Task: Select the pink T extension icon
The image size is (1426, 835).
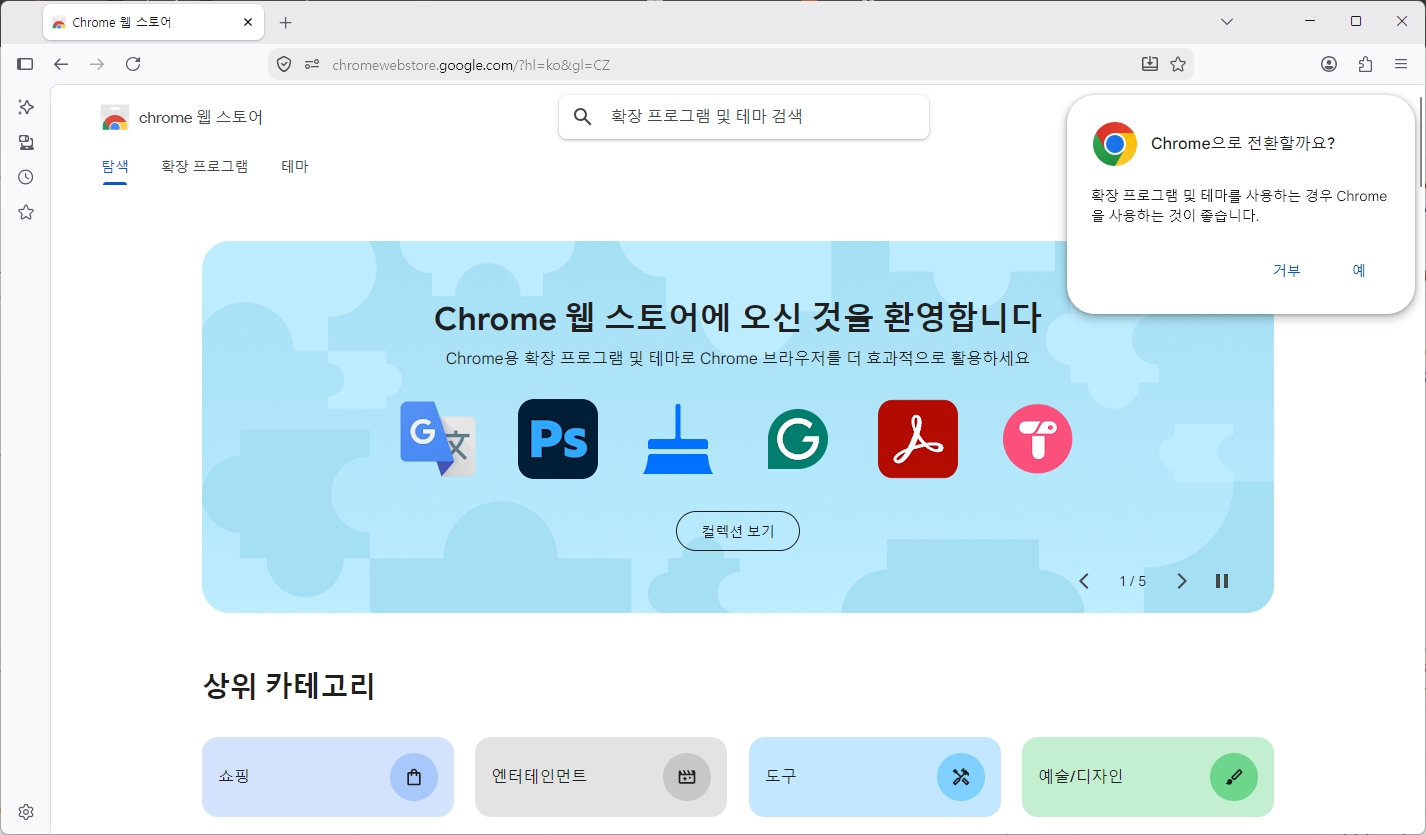Action: [x=1038, y=439]
